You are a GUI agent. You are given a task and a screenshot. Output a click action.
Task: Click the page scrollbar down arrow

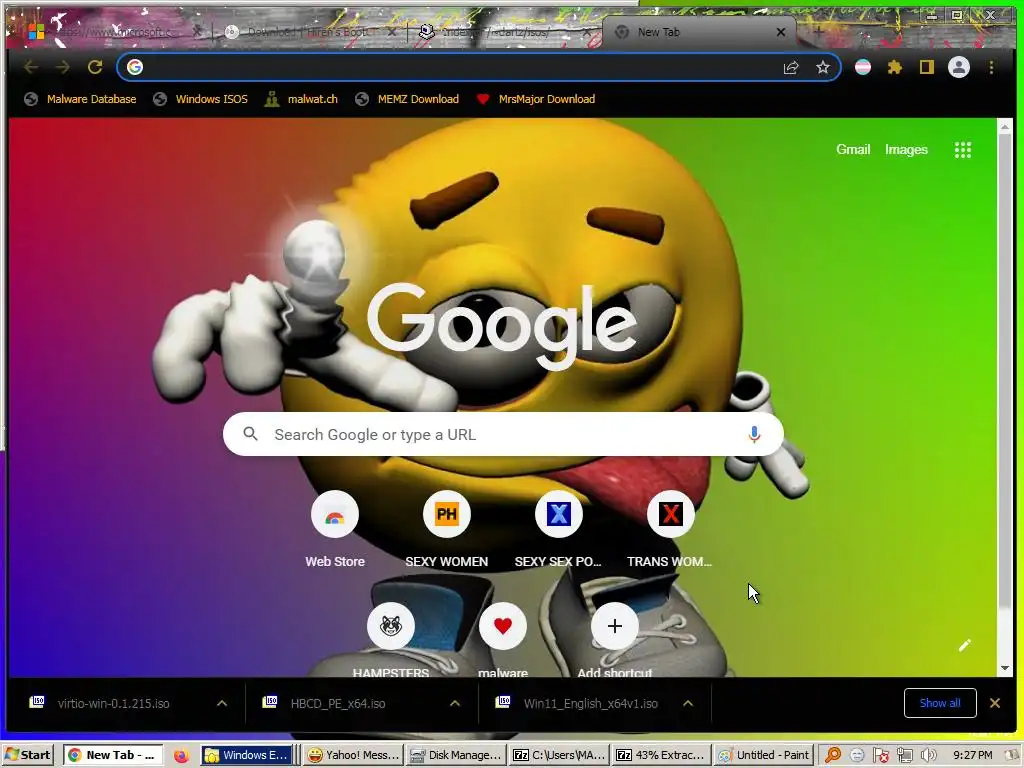point(1004,668)
